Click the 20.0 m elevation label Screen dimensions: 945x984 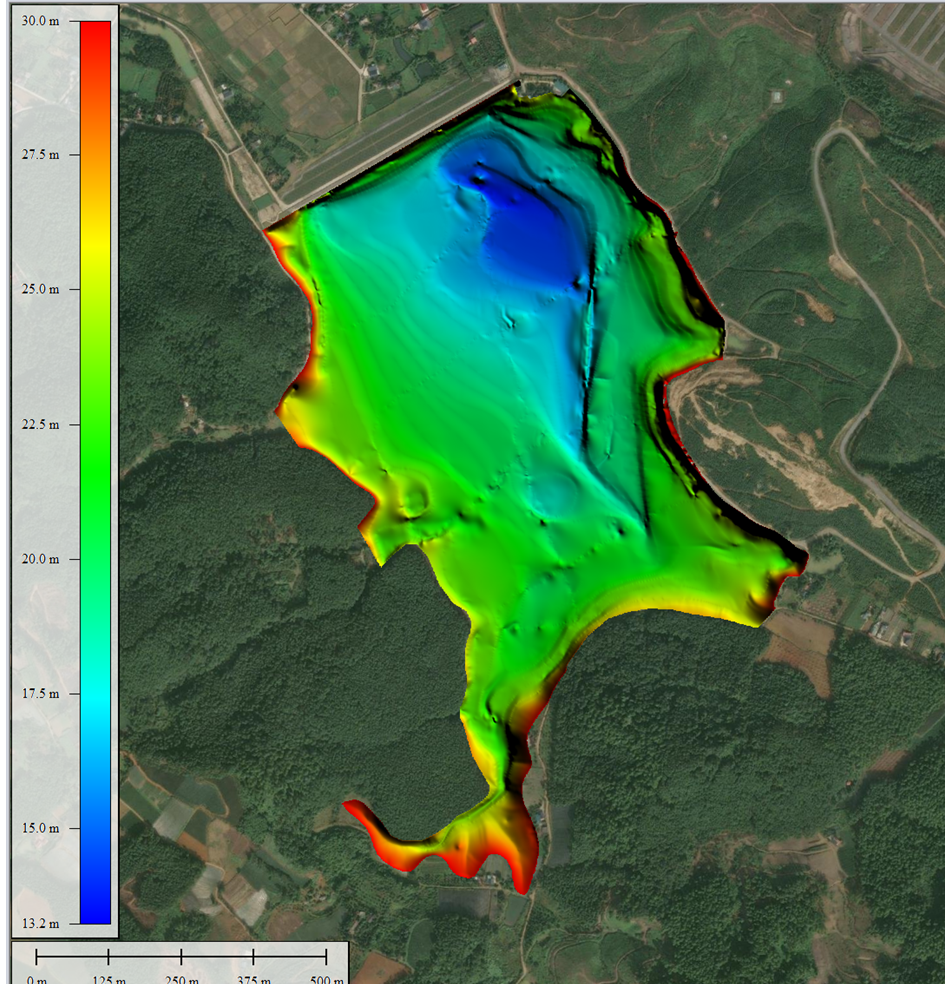click(41, 559)
